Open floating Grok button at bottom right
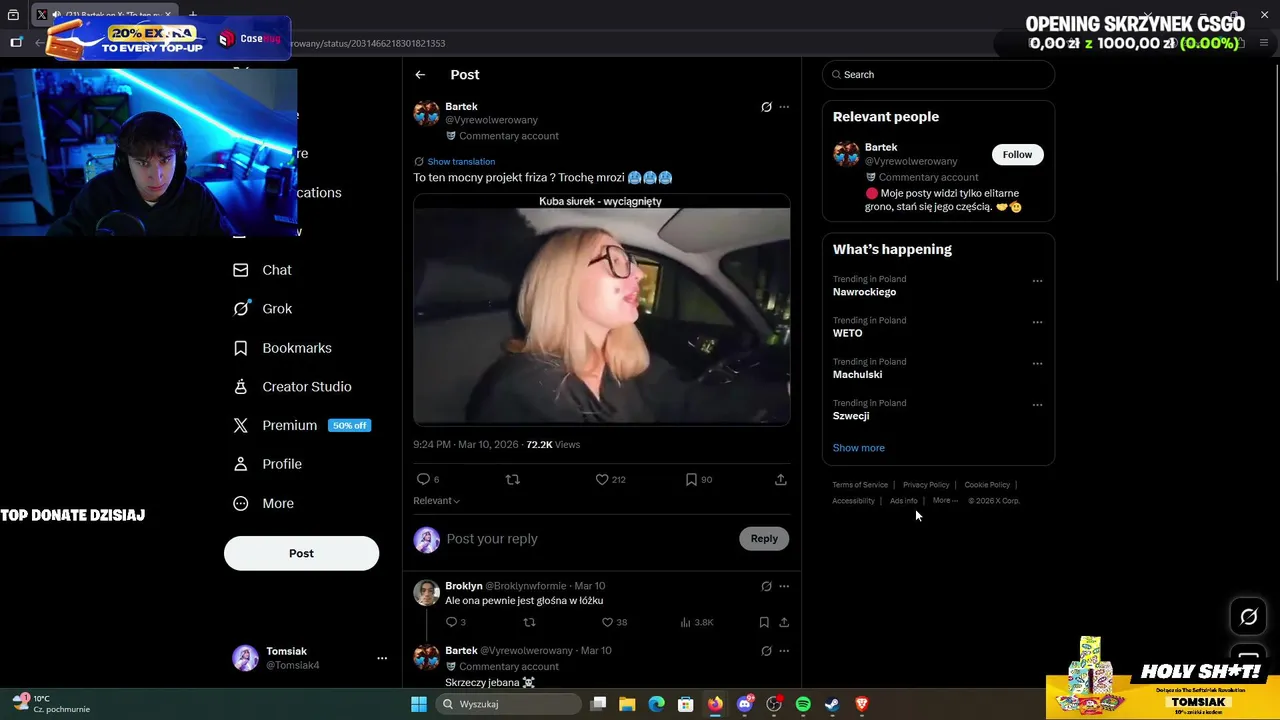This screenshot has width=1280, height=720. (x=1248, y=617)
